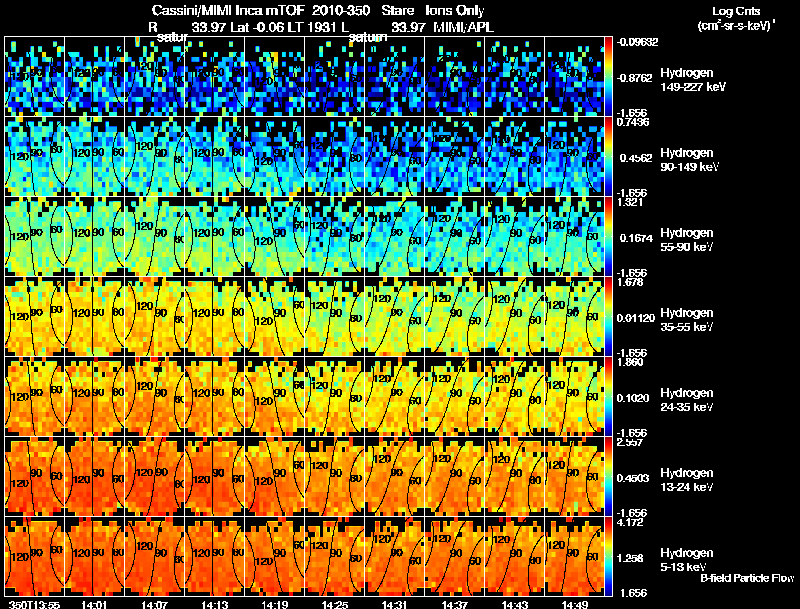Click the colorbar beside Hydrogen 90-149 keV
Viewport: 800px width, 609px height.
[608, 156]
